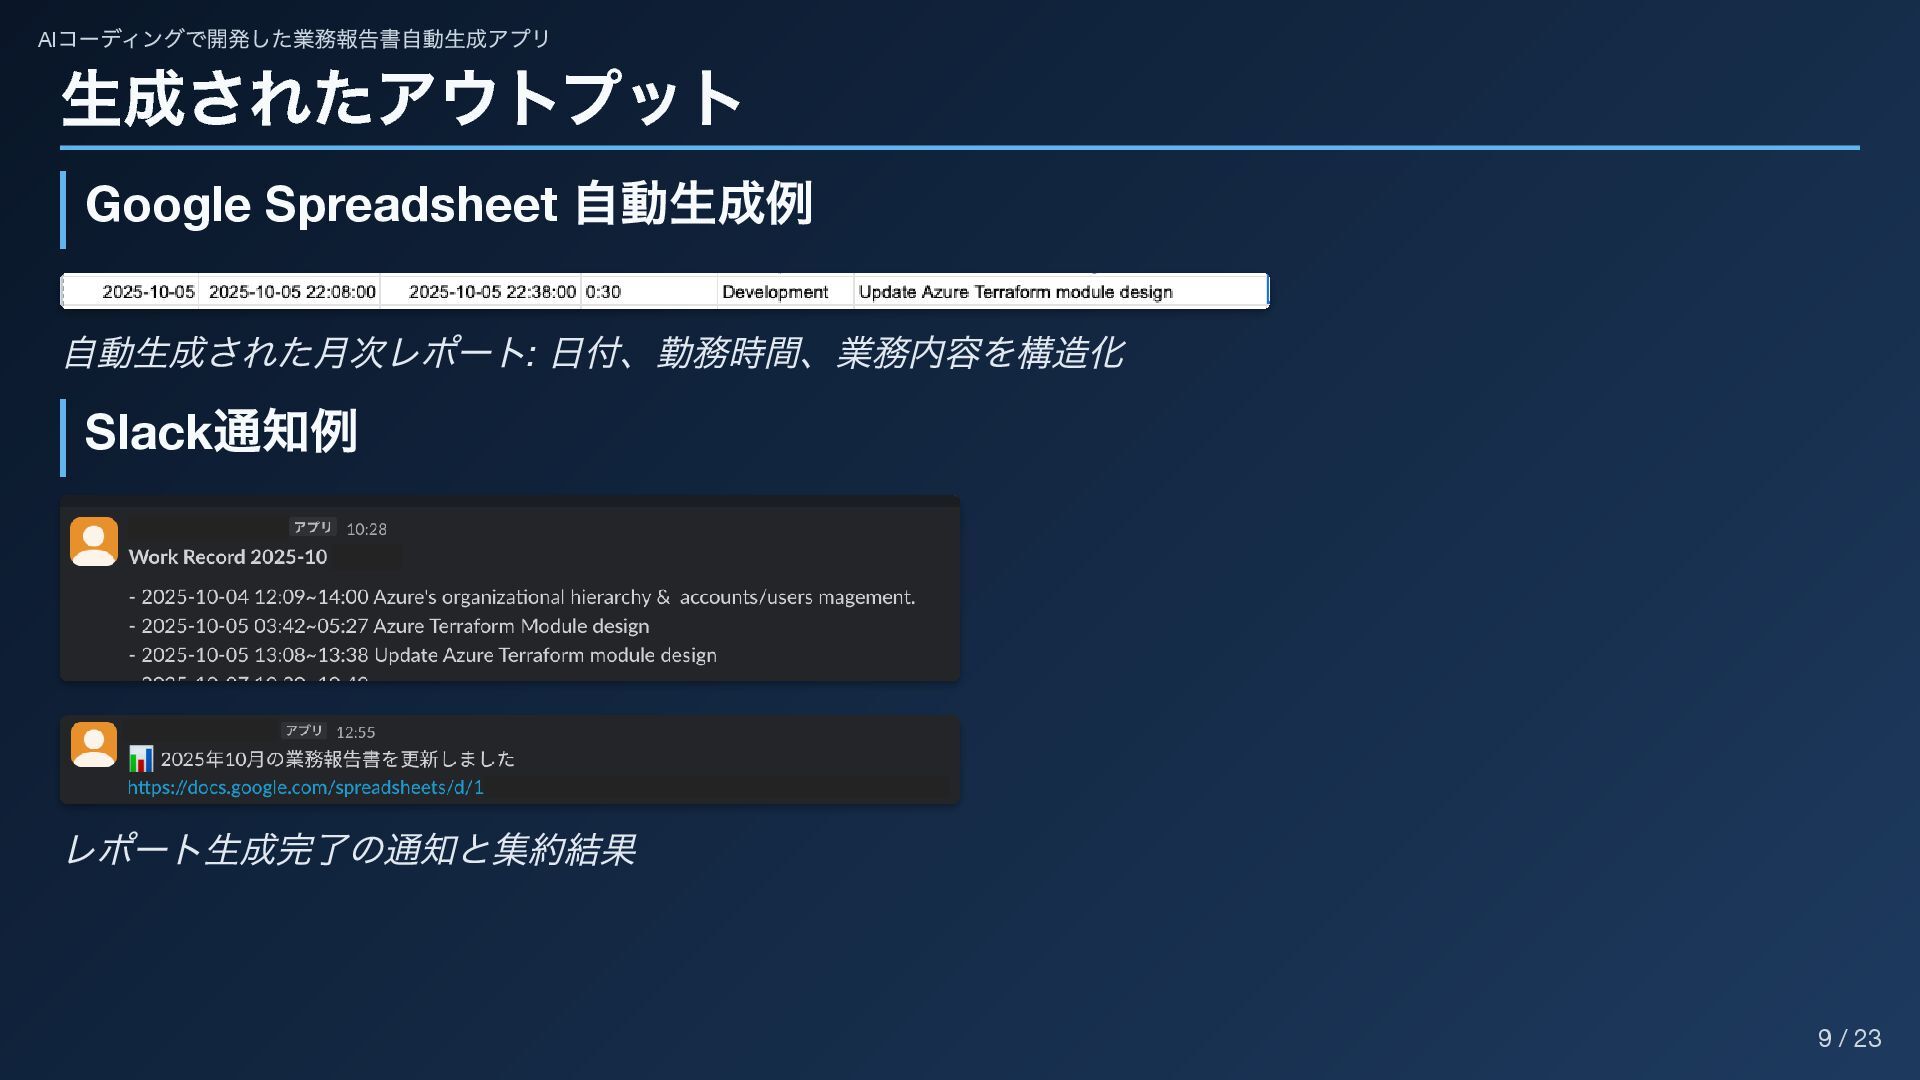Click the Google Spreadsheet 自動生成例 heading
The width and height of the screenshot is (1920, 1080).
[x=448, y=204]
